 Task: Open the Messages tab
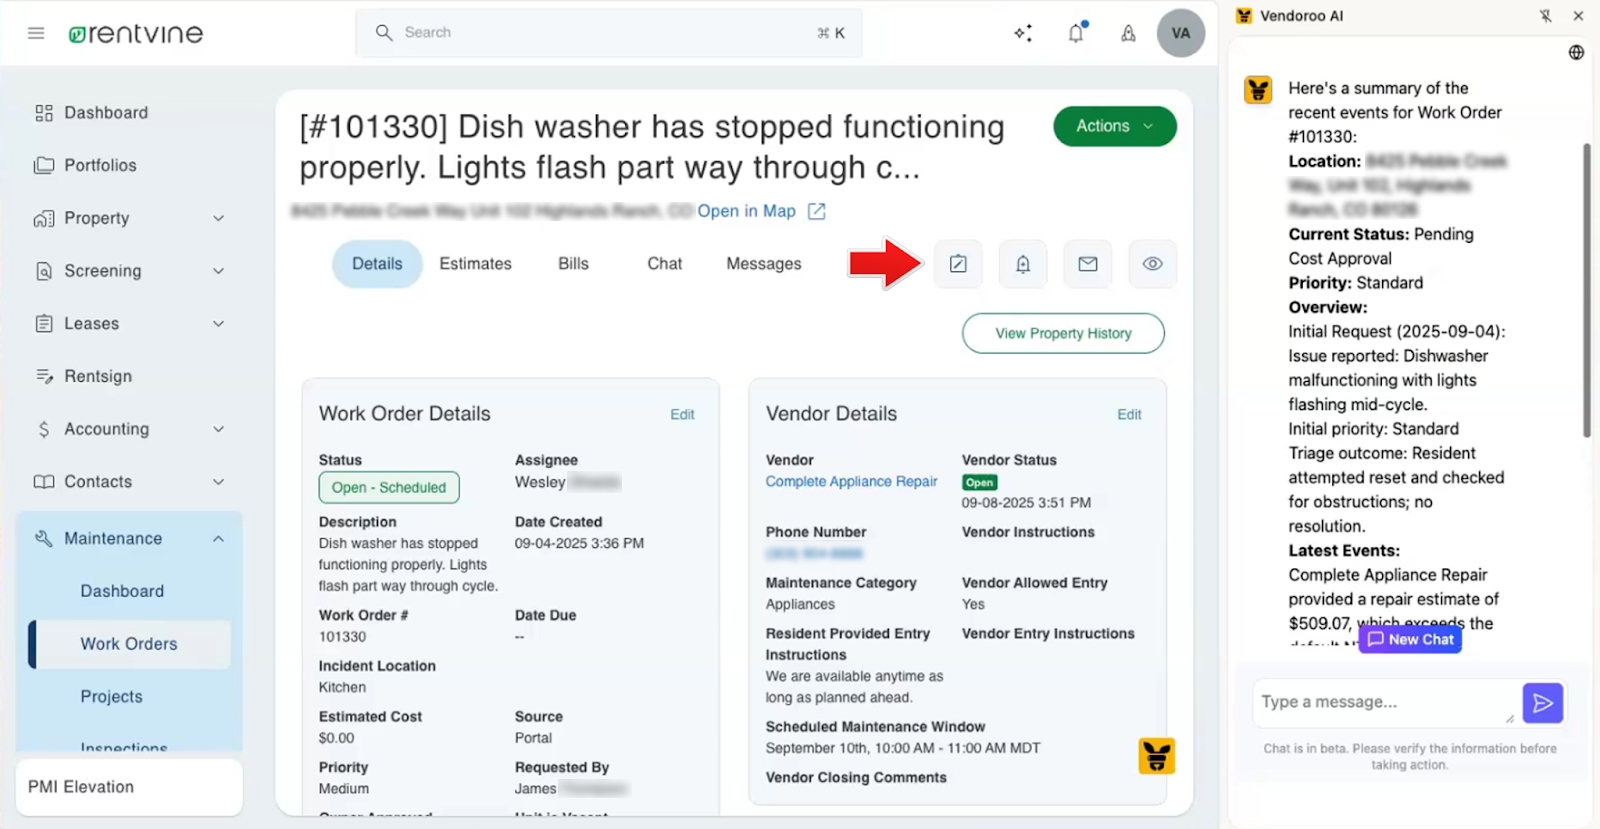click(763, 264)
